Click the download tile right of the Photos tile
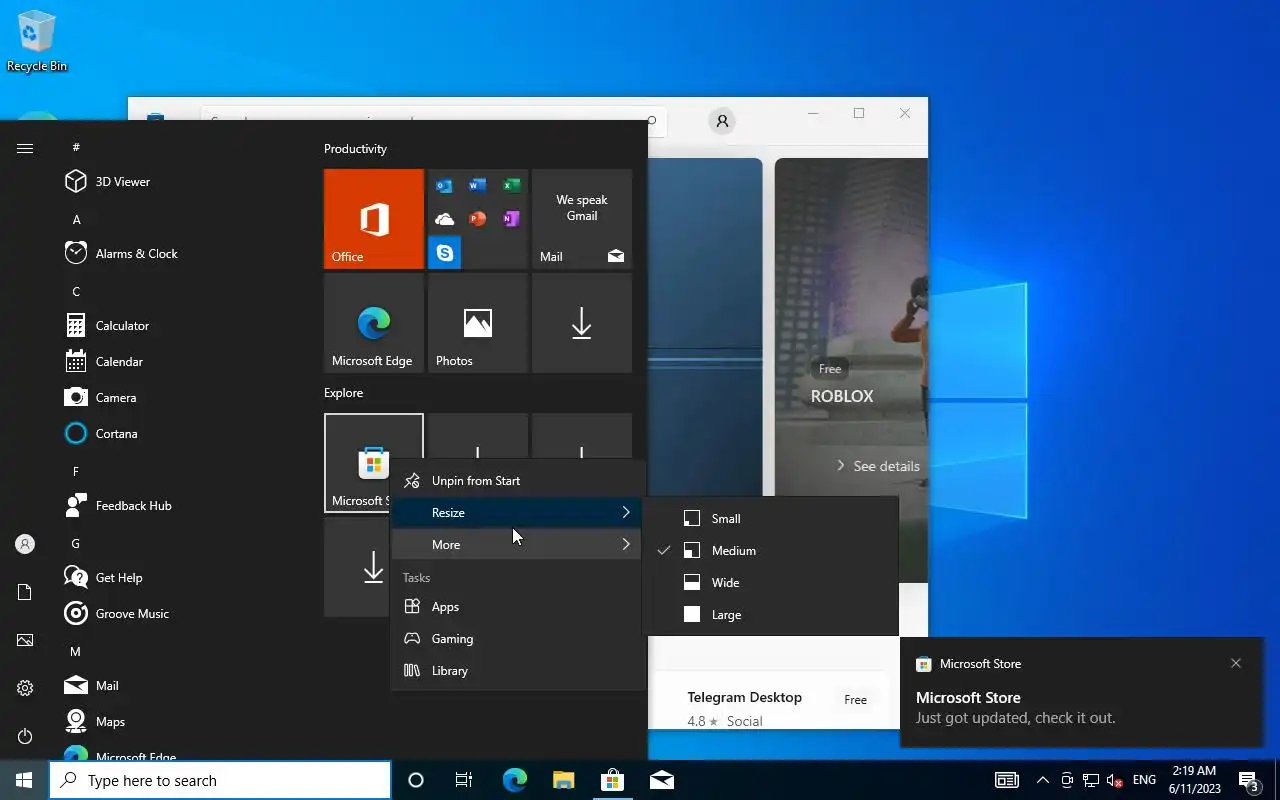This screenshot has height=800, width=1280. tap(582, 323)
